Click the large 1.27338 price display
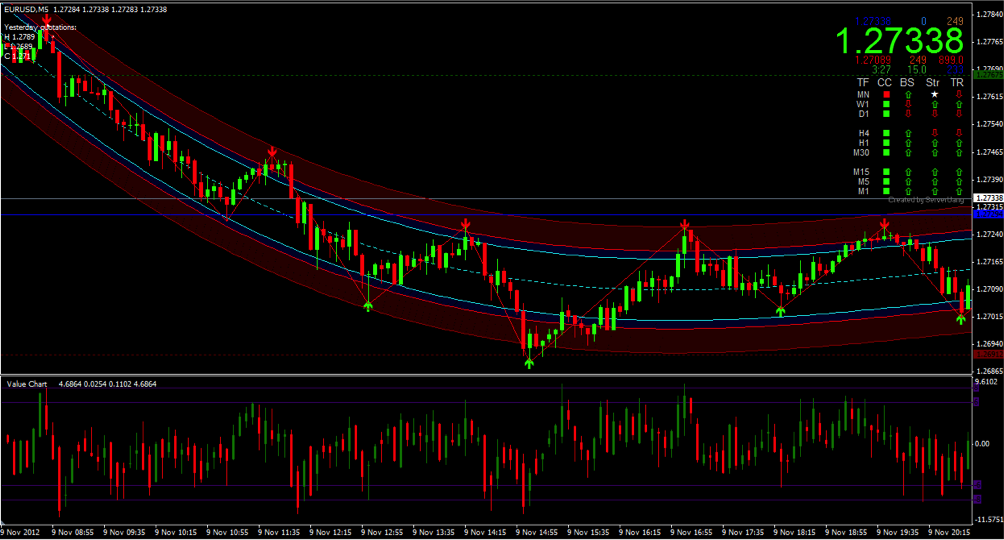The image size is (1004, 540). 899,41
